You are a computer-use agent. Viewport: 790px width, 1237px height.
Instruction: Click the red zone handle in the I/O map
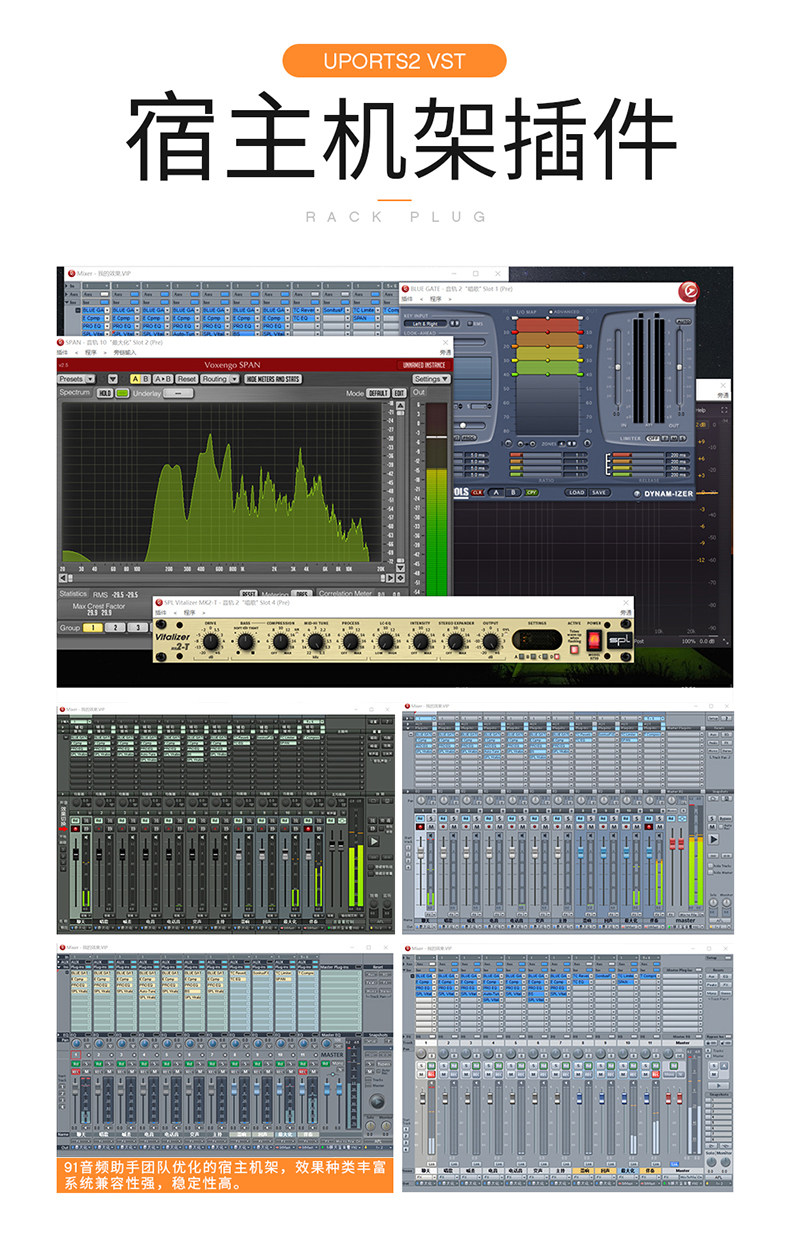pos(547,332)
